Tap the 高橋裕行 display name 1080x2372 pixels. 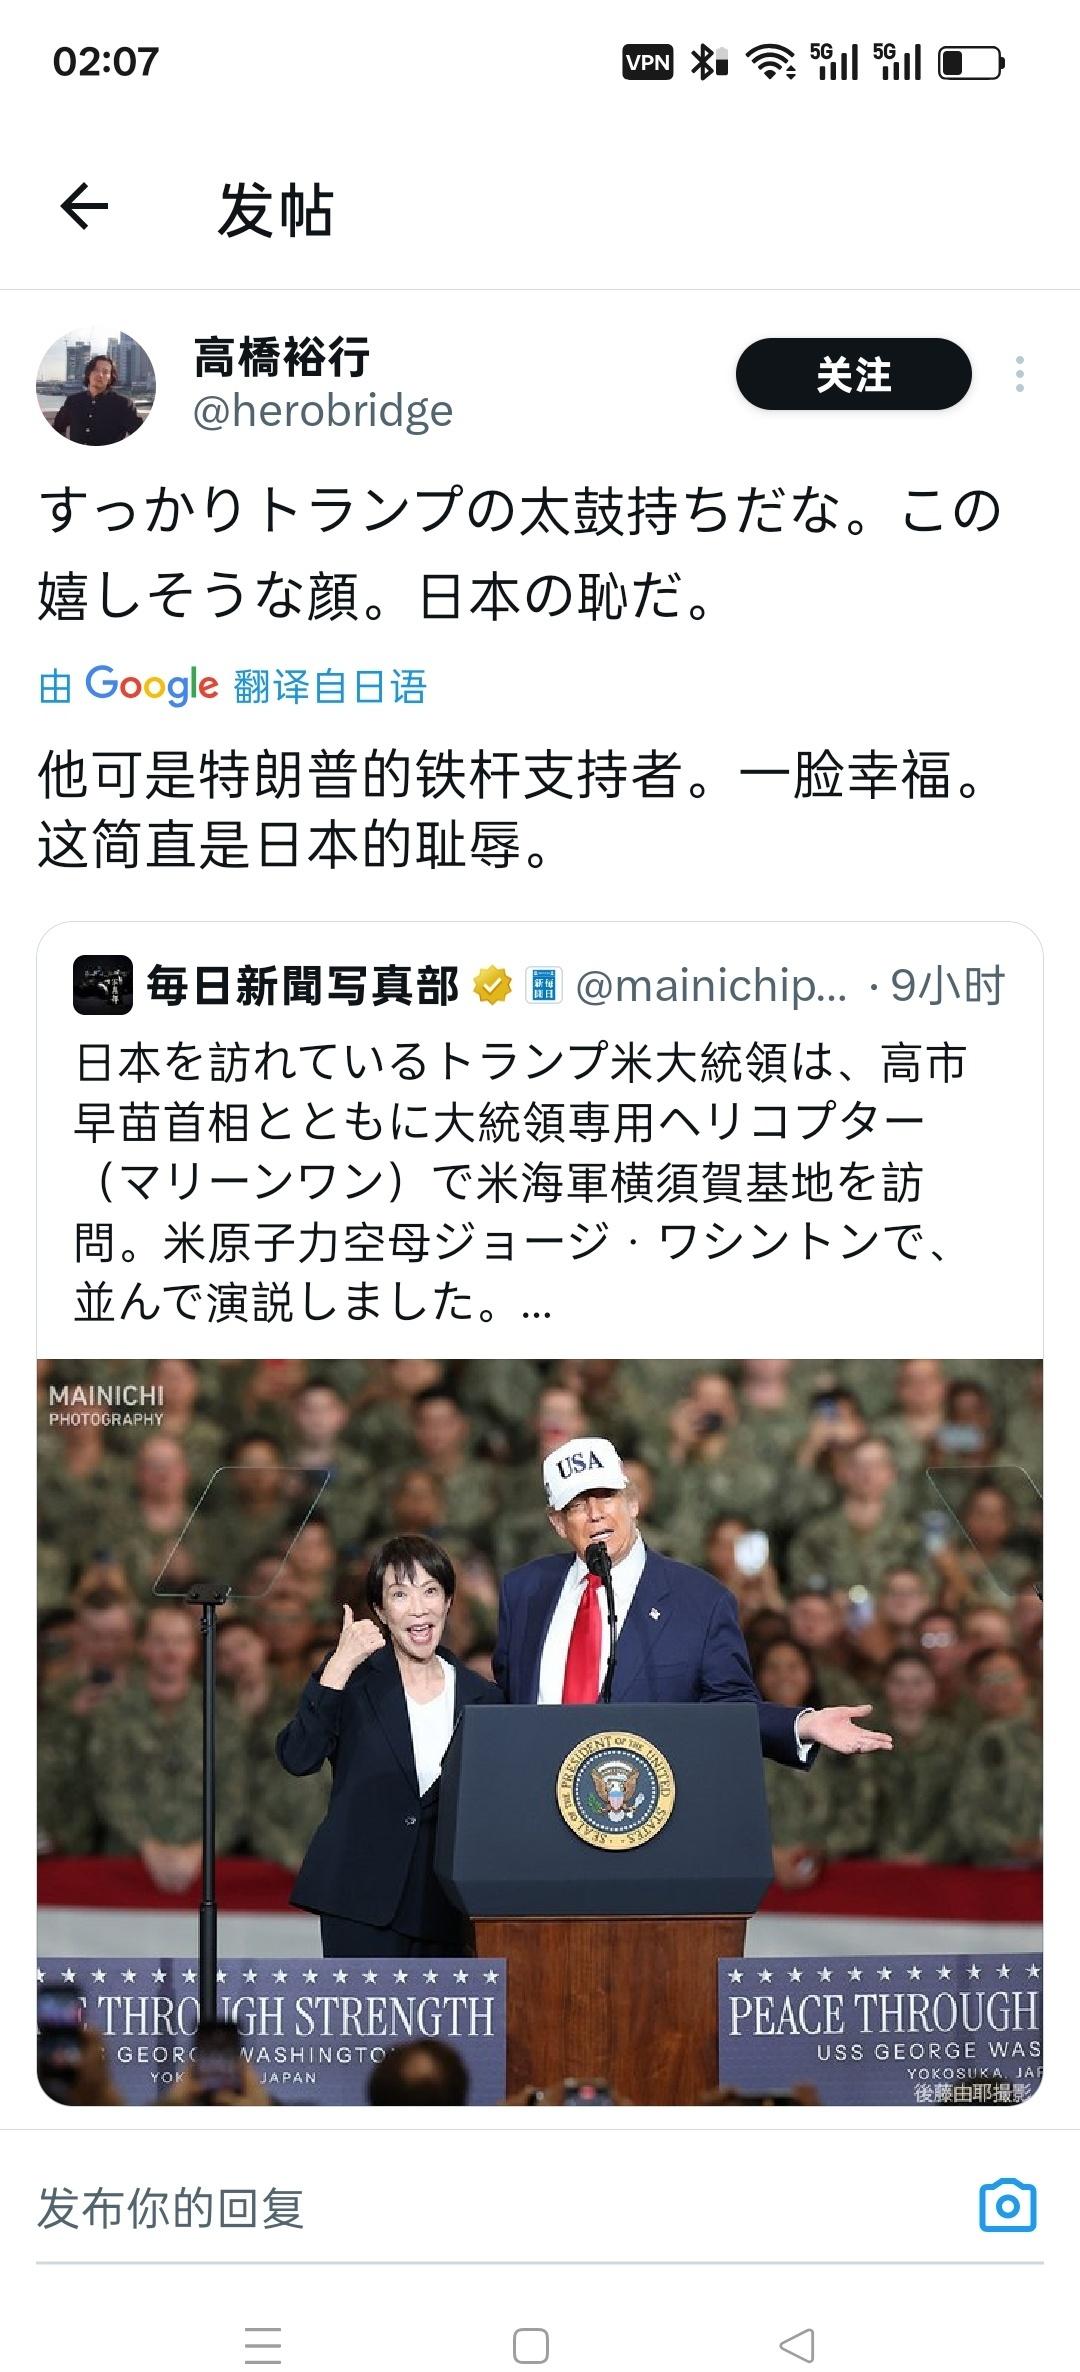tap(282, 357)
